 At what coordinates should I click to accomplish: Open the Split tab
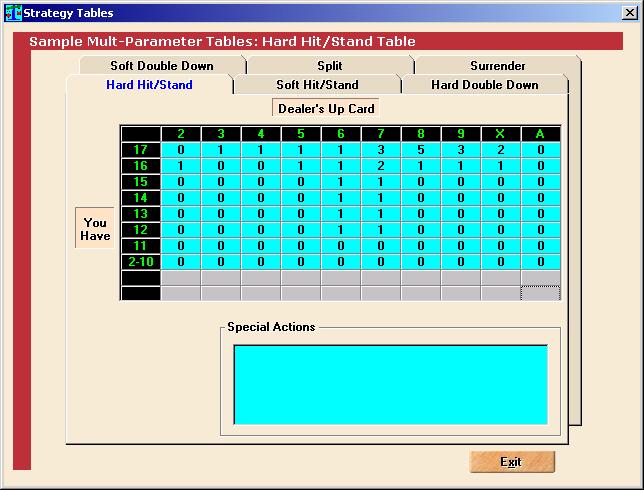[x=329, y=66]
